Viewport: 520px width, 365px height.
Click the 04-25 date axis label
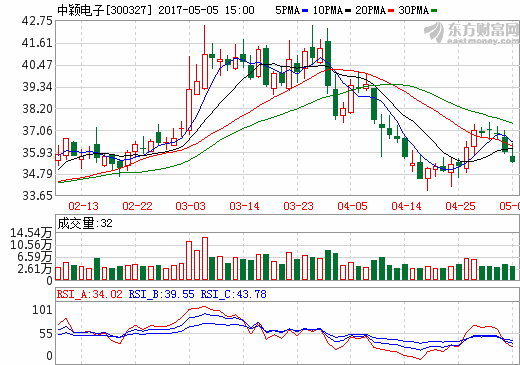tap(460, 206)
